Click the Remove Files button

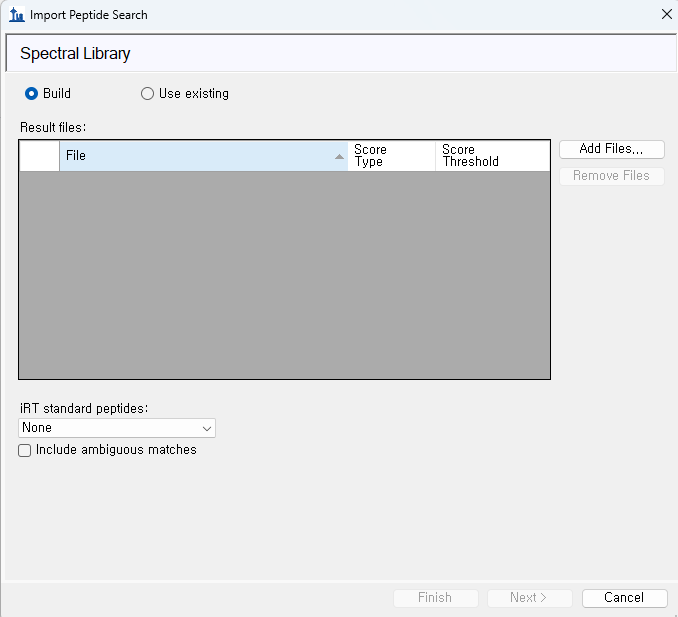pyautogui.click(x=611, y=176)
